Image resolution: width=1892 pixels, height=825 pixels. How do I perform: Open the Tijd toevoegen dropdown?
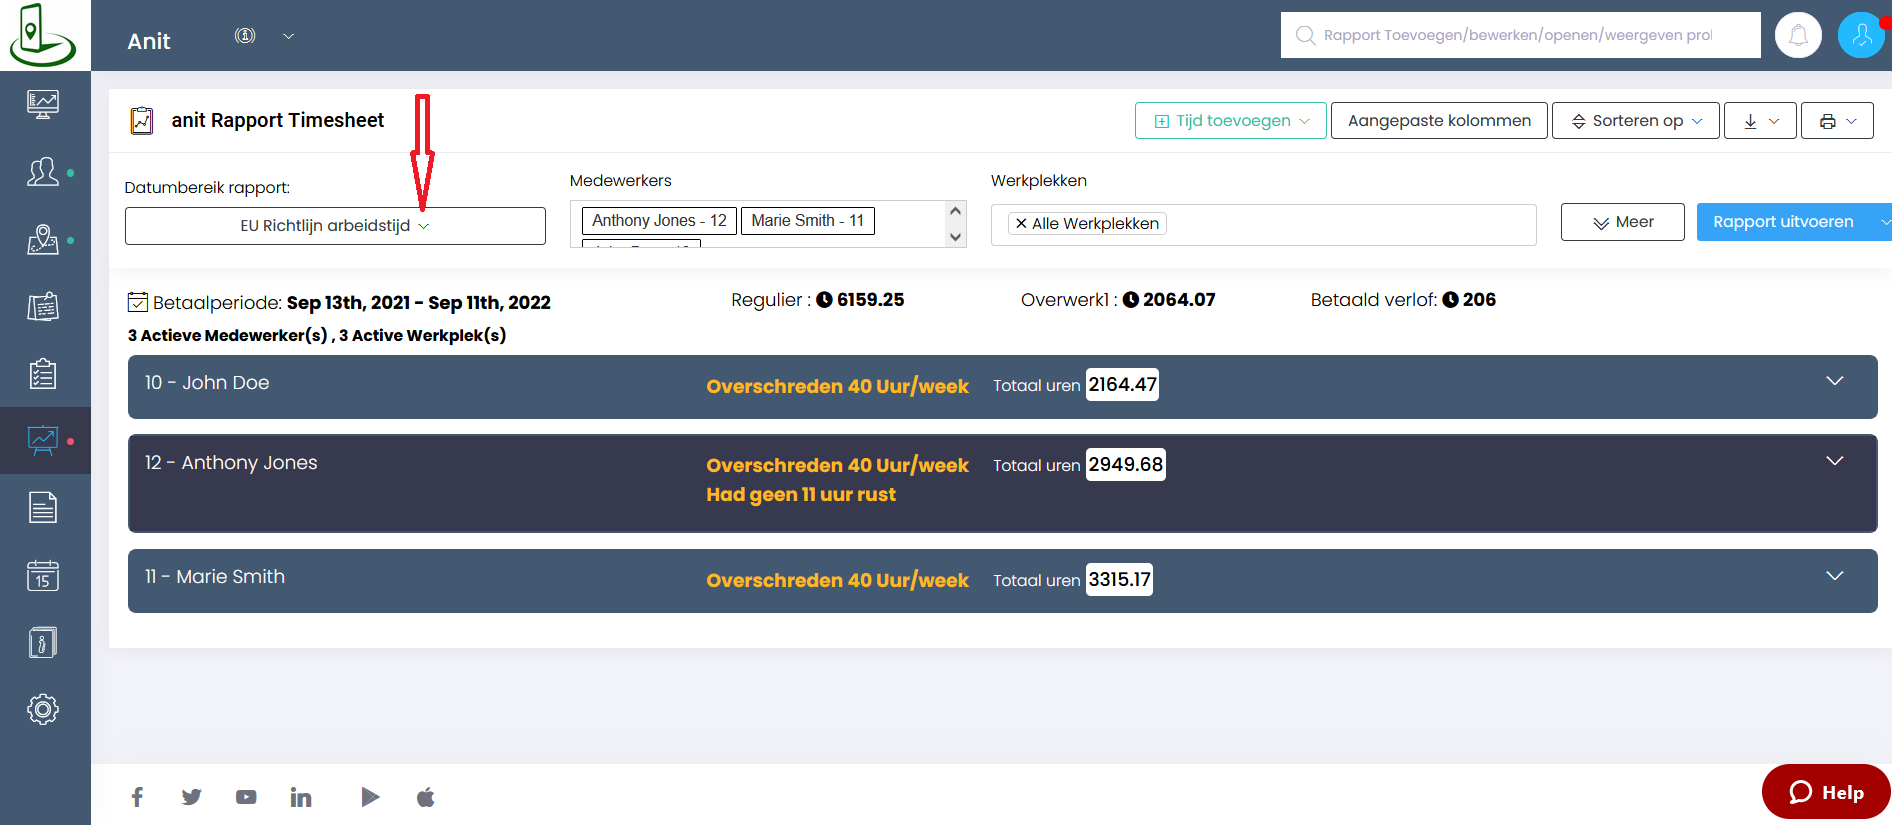[x=1230, y=121]
